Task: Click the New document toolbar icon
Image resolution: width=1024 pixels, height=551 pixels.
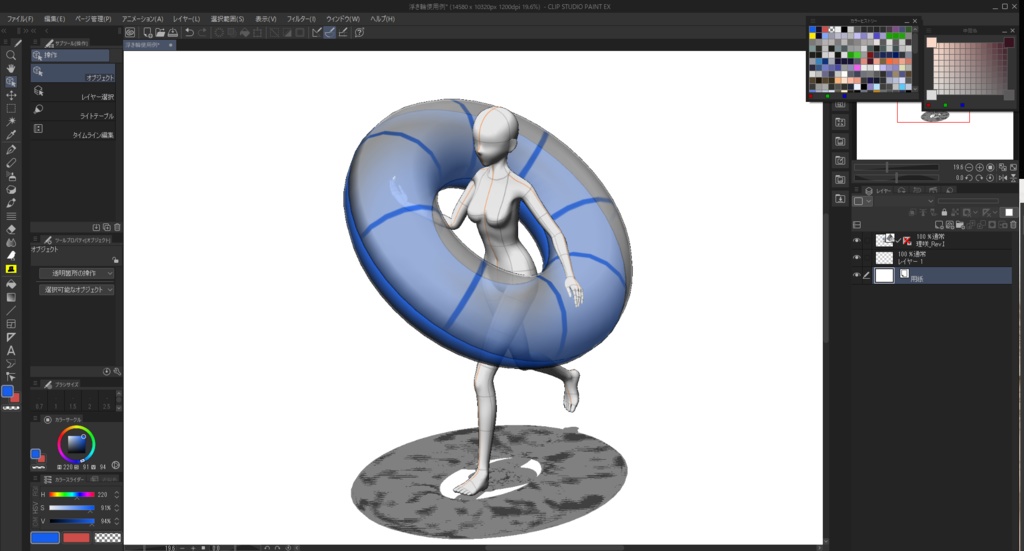Action: pos(148,32)
